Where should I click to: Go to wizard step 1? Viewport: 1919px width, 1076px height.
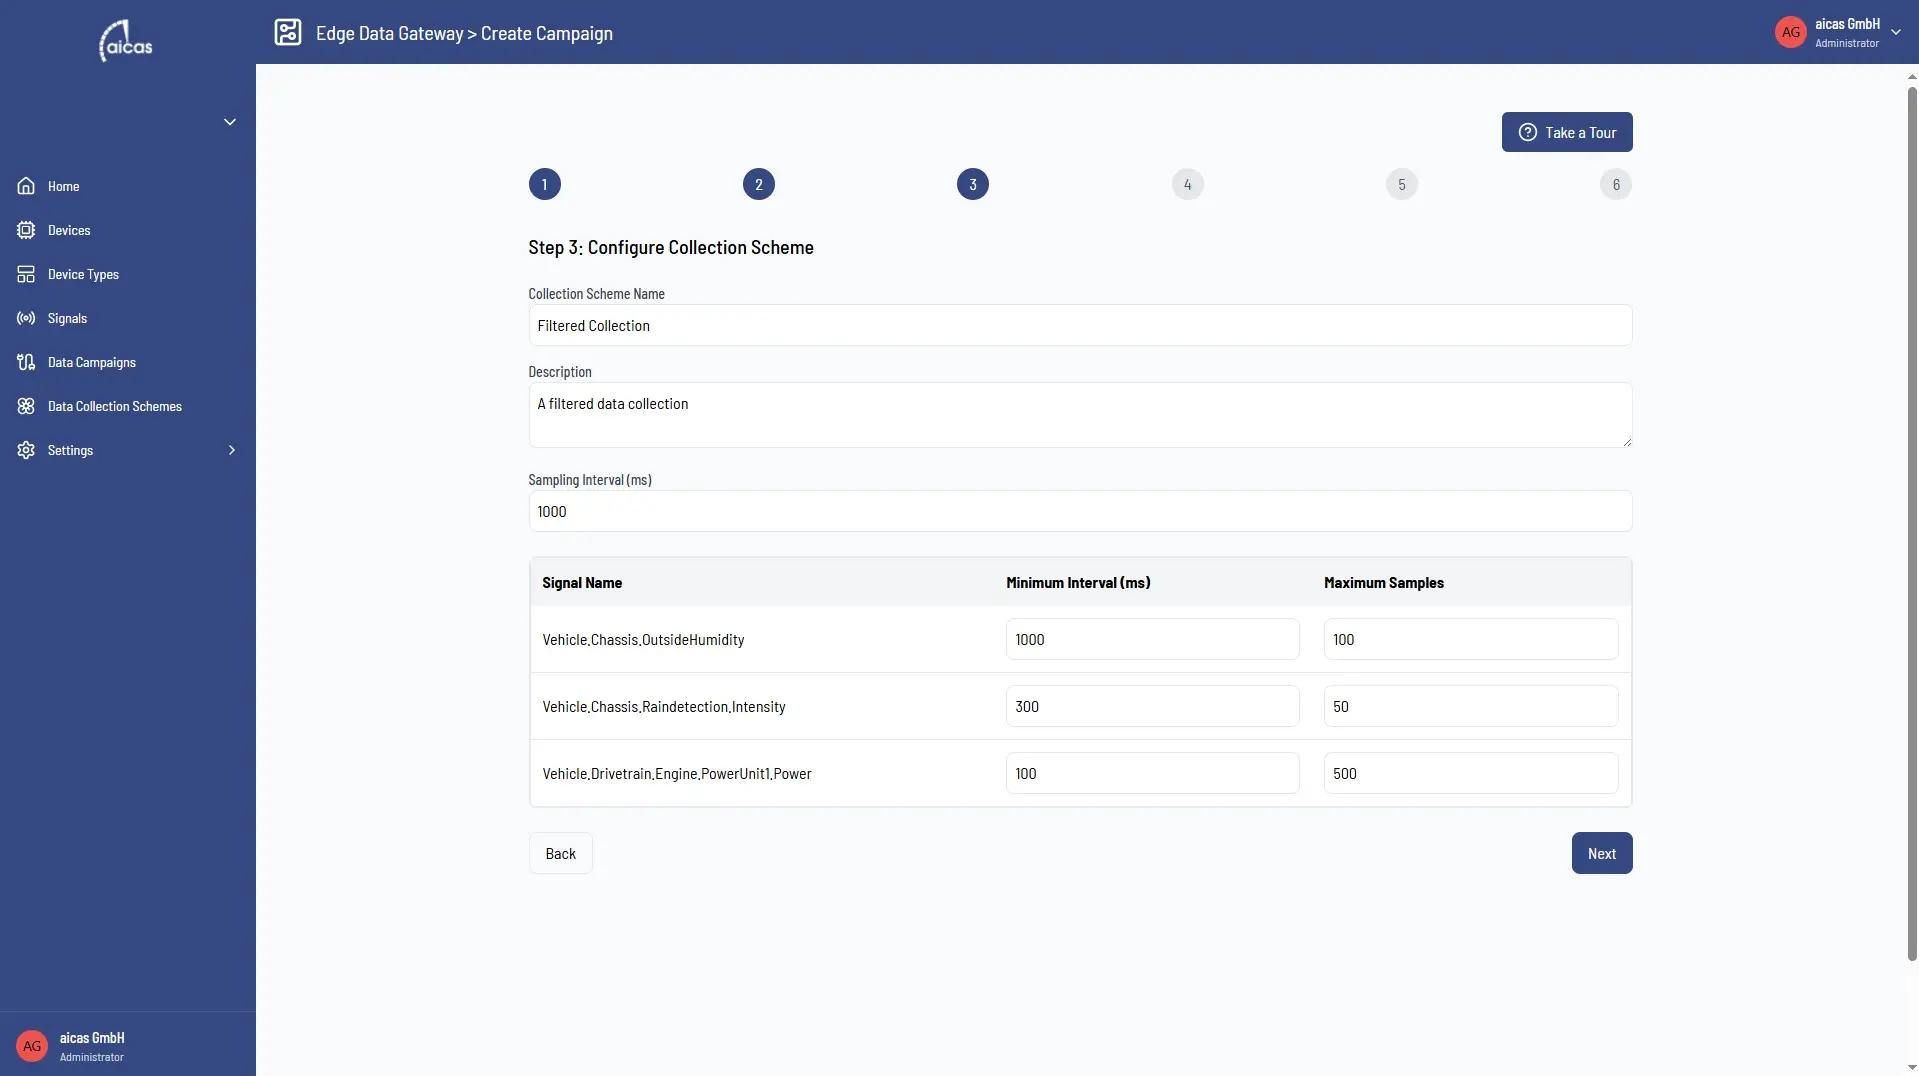point(544,184)
